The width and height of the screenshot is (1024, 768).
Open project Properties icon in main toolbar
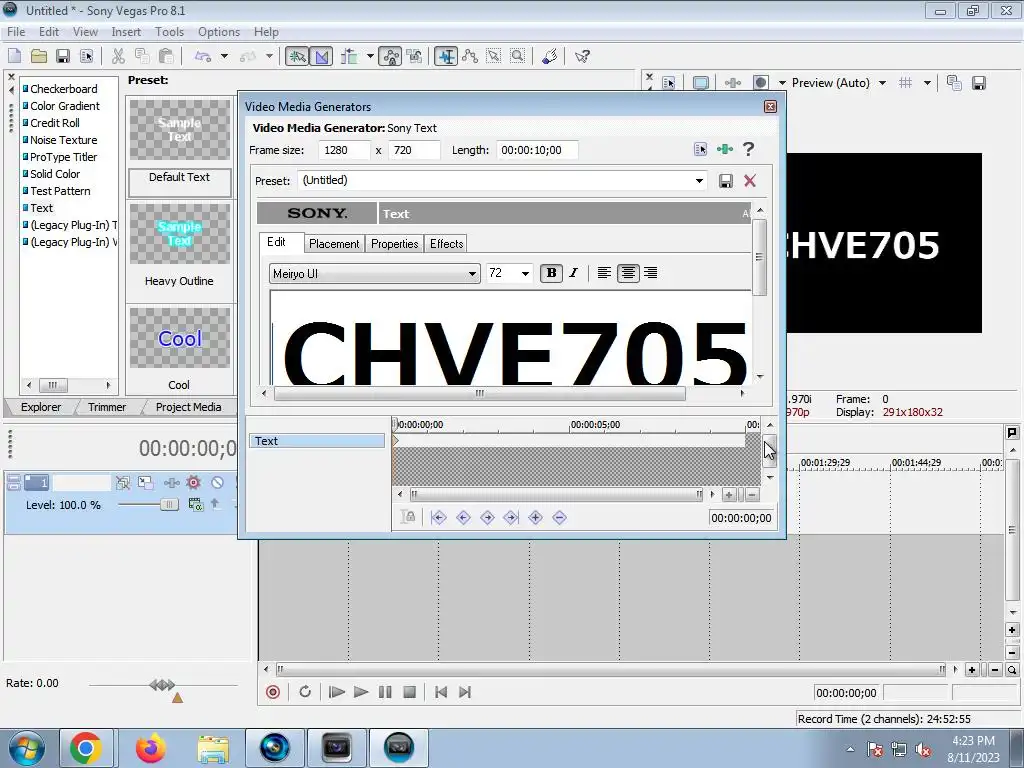coord(86,56)
